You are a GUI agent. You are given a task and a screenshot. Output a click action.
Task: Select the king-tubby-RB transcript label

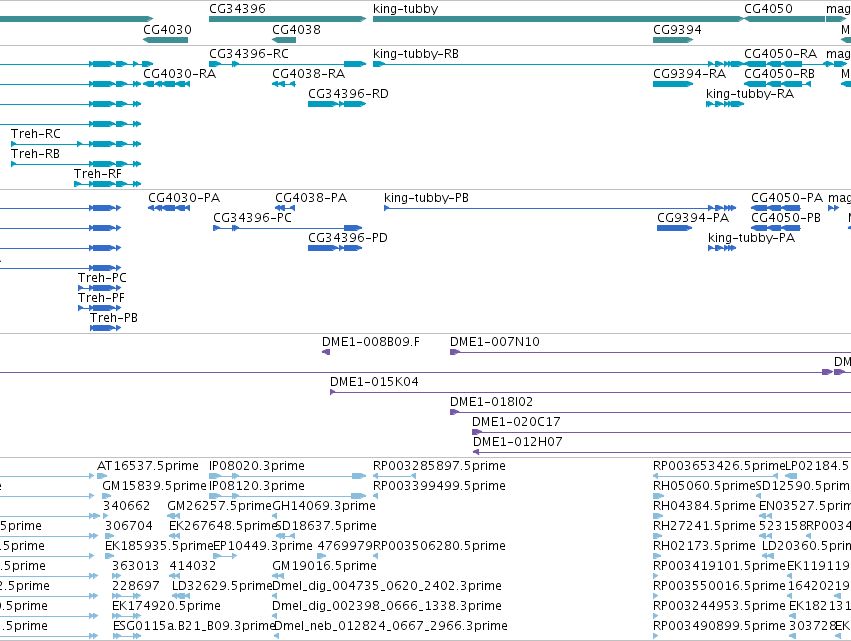(x=416, y=54)
